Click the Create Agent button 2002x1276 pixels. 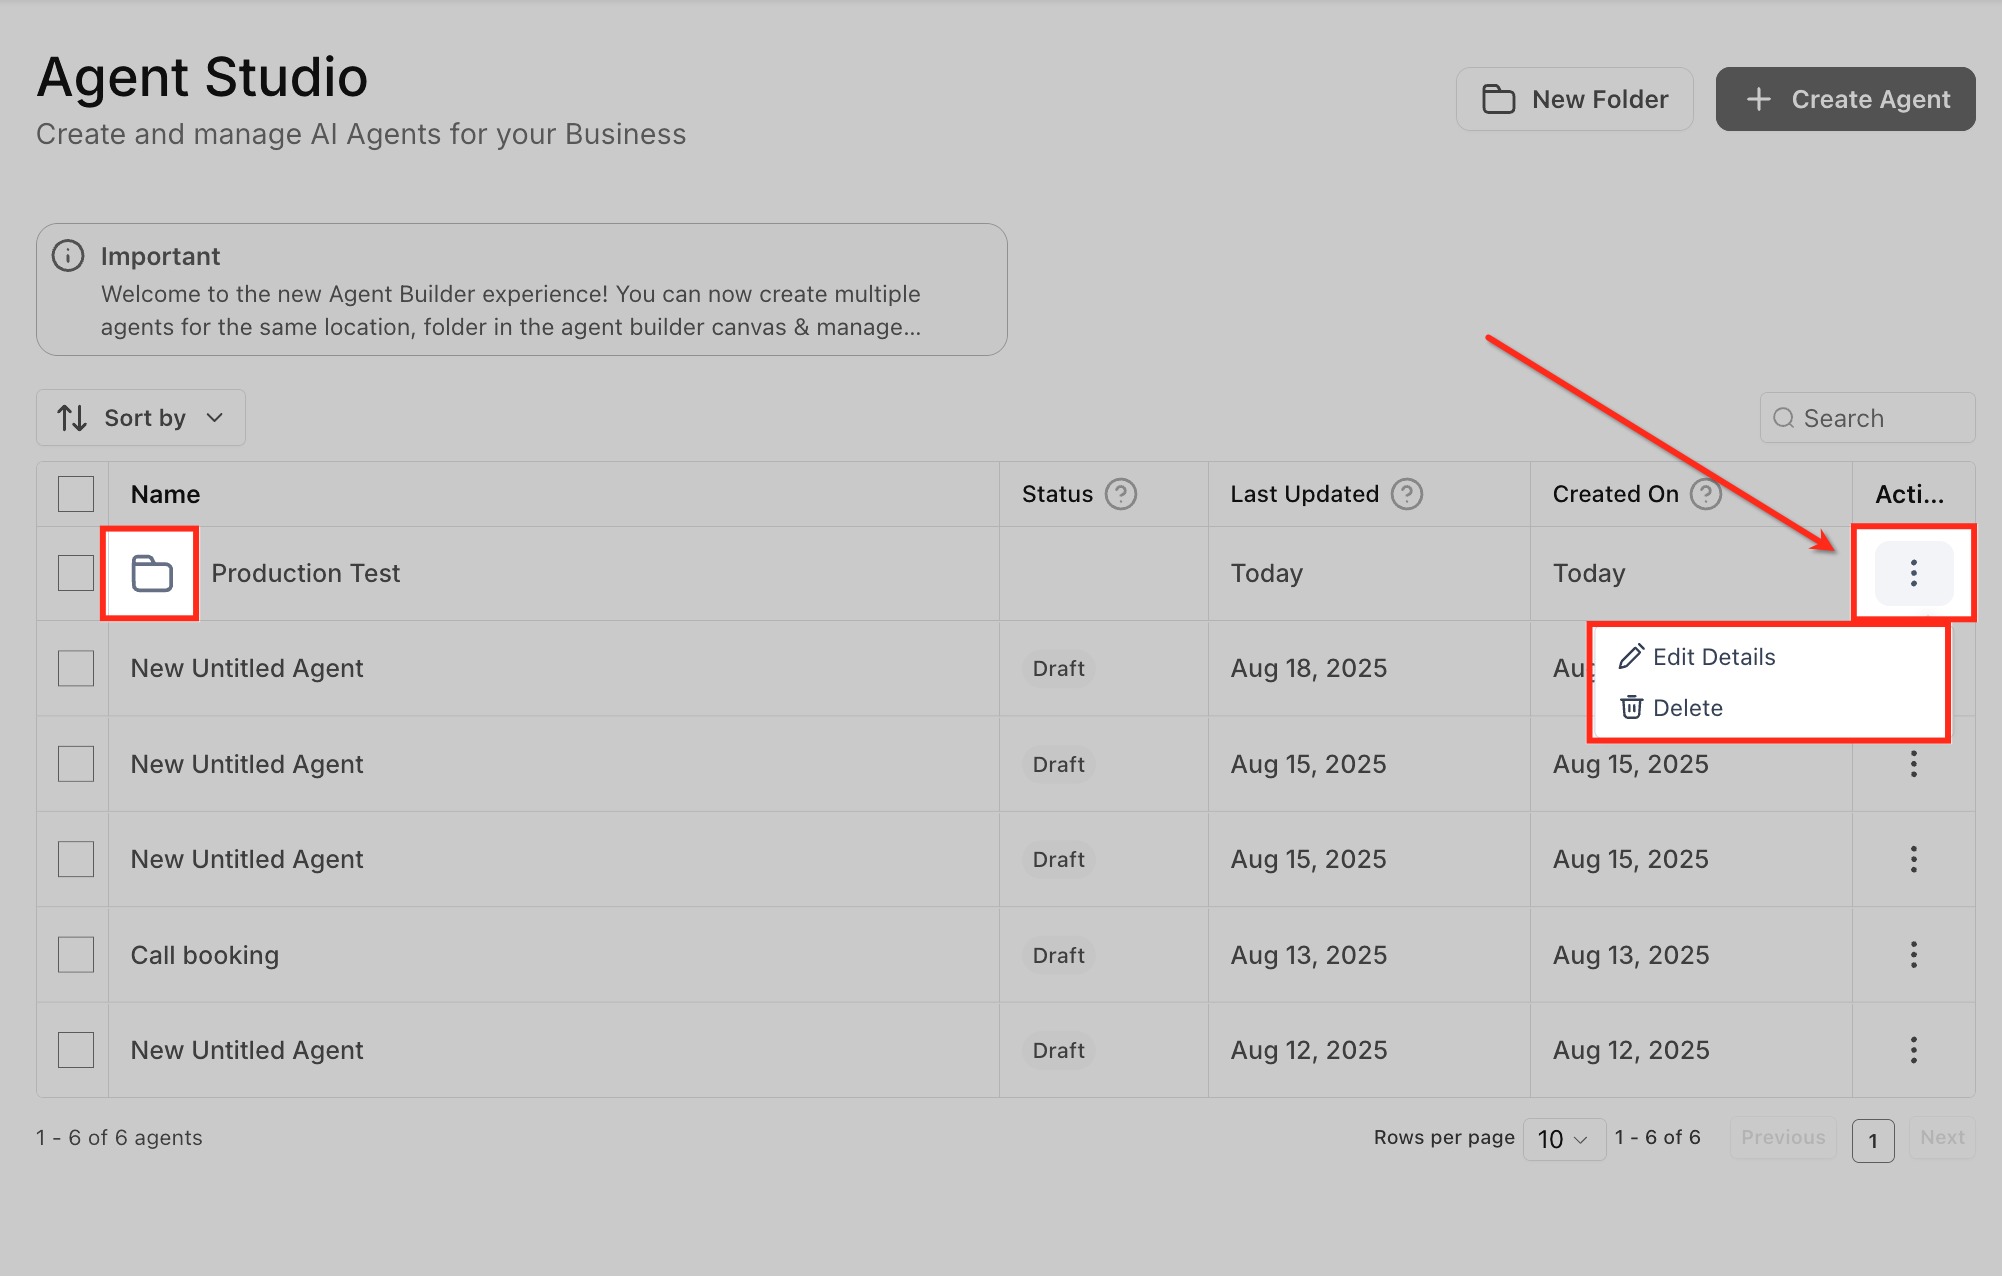(1845, 99)
